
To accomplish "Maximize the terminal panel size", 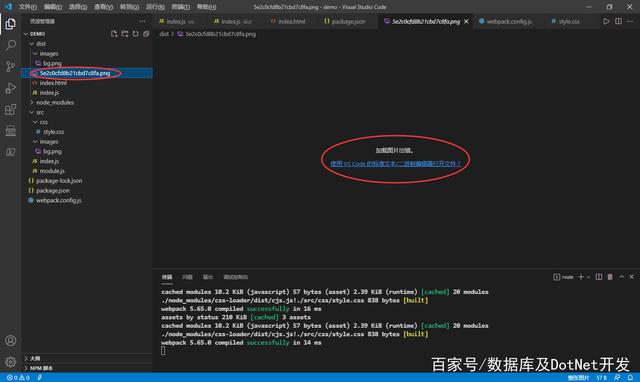I will coord(621,277).
